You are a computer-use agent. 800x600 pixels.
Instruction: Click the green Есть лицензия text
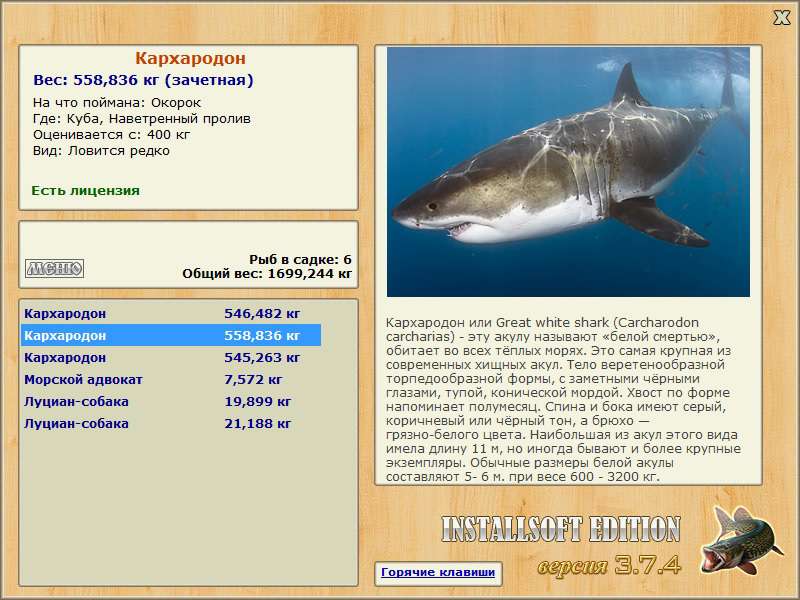[x=86, y=191]
